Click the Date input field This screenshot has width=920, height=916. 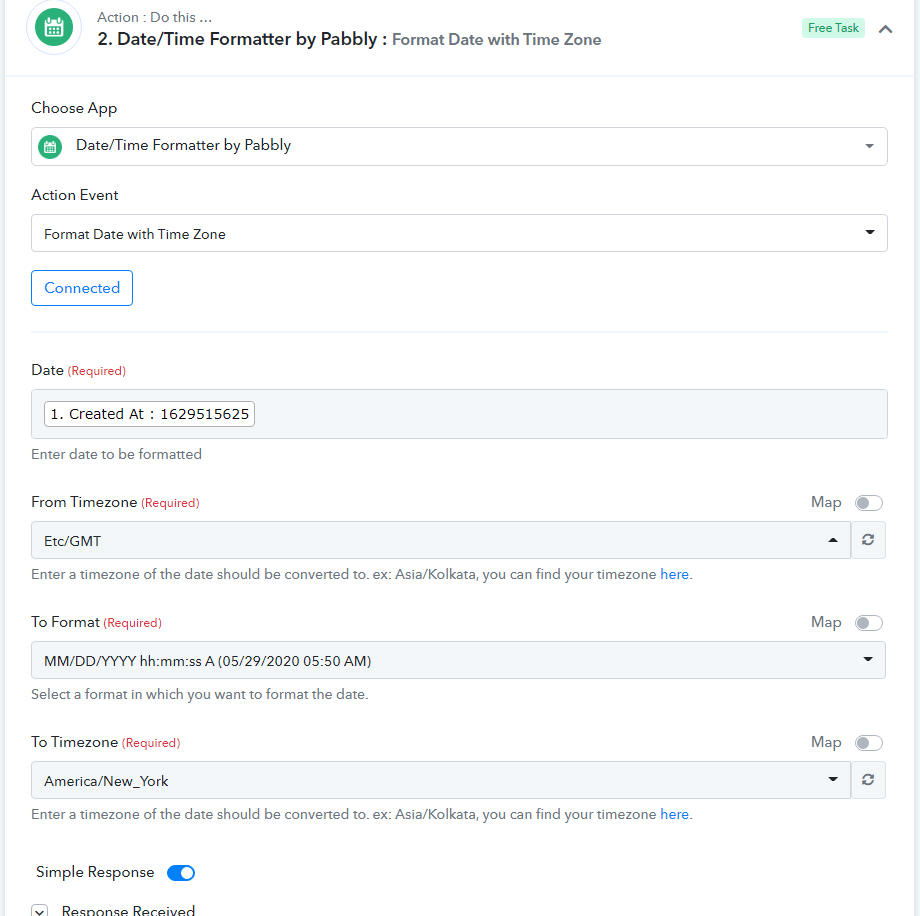click(x=459, y=414)
